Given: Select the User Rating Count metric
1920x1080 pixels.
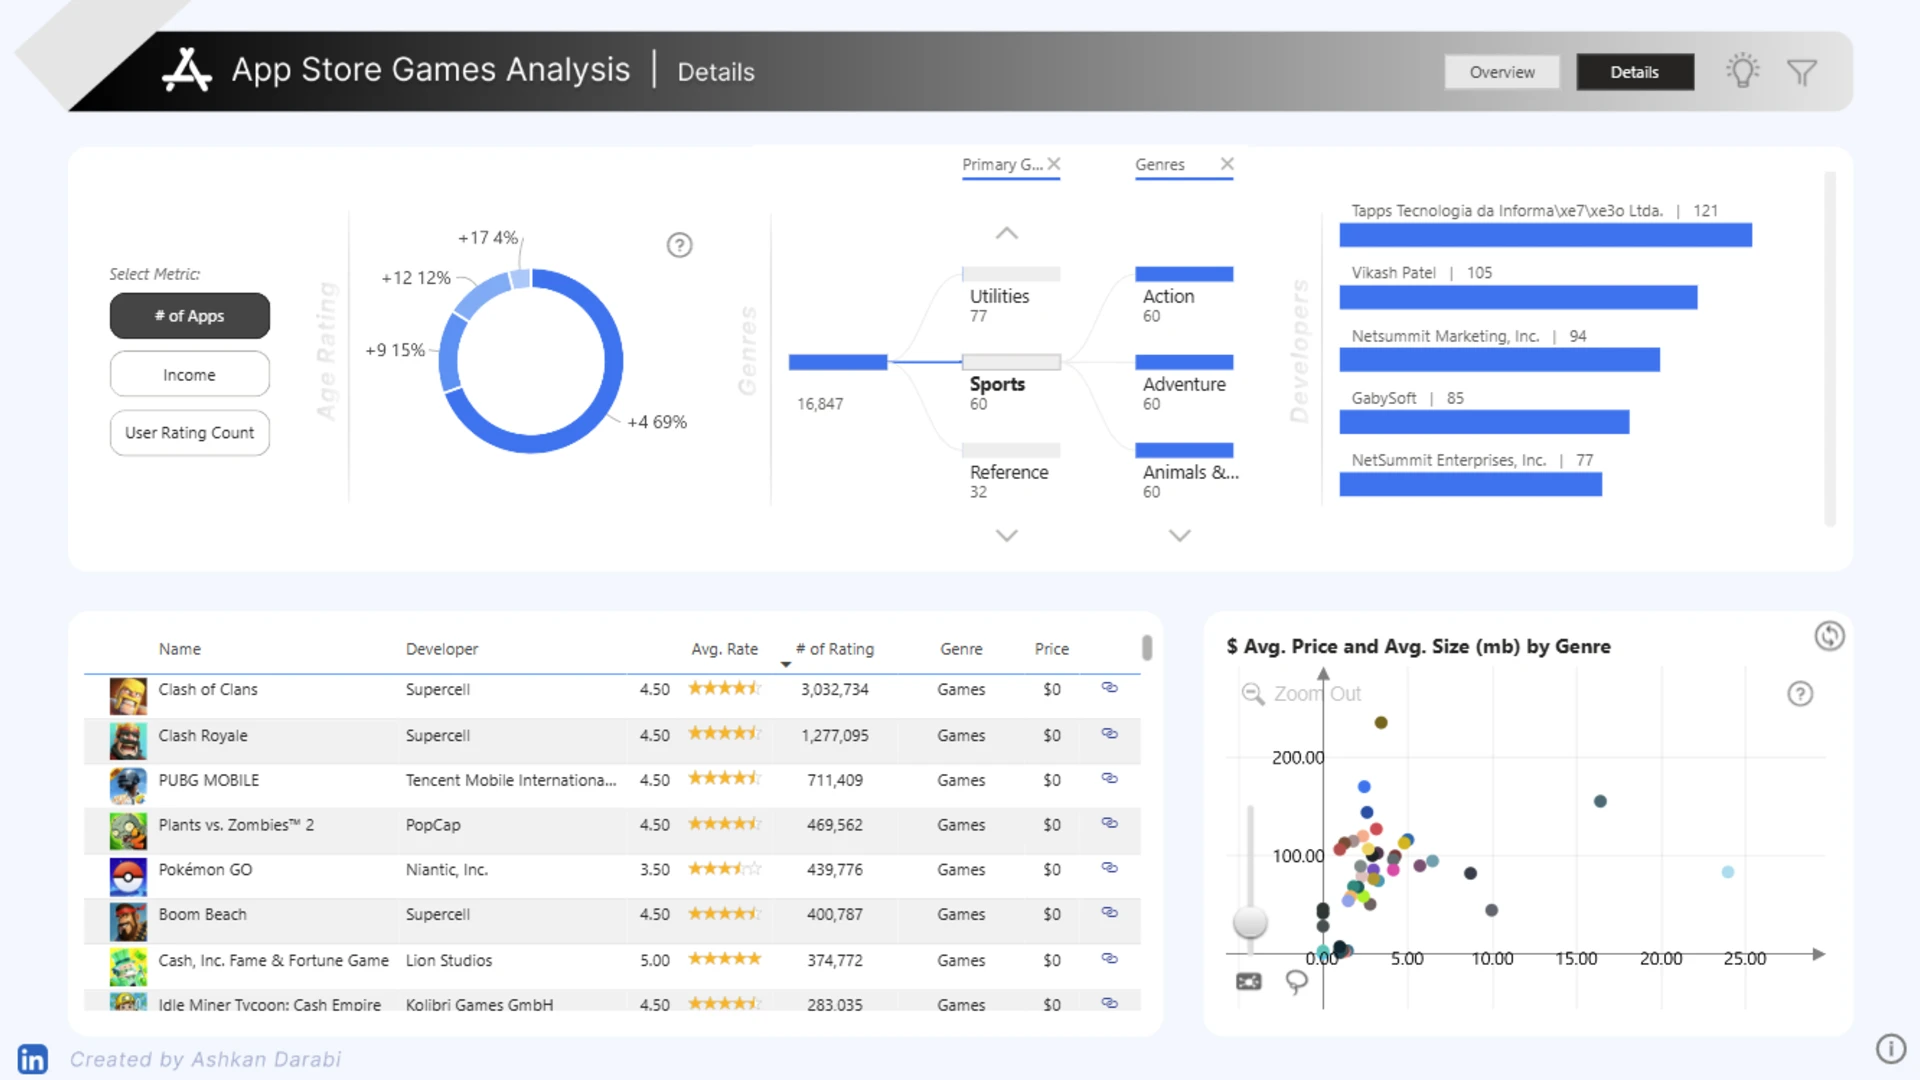Looking at the screenshot, I should pos(189,433).
